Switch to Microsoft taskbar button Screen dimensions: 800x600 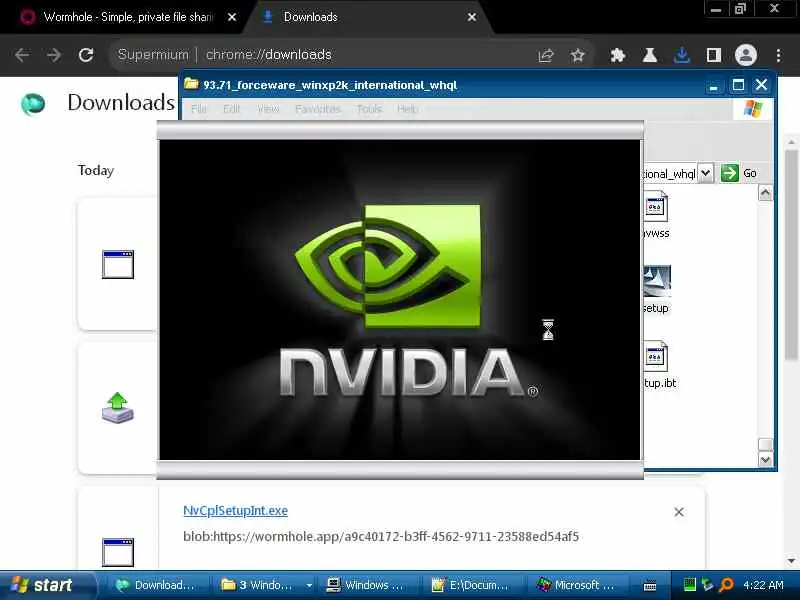577,585
